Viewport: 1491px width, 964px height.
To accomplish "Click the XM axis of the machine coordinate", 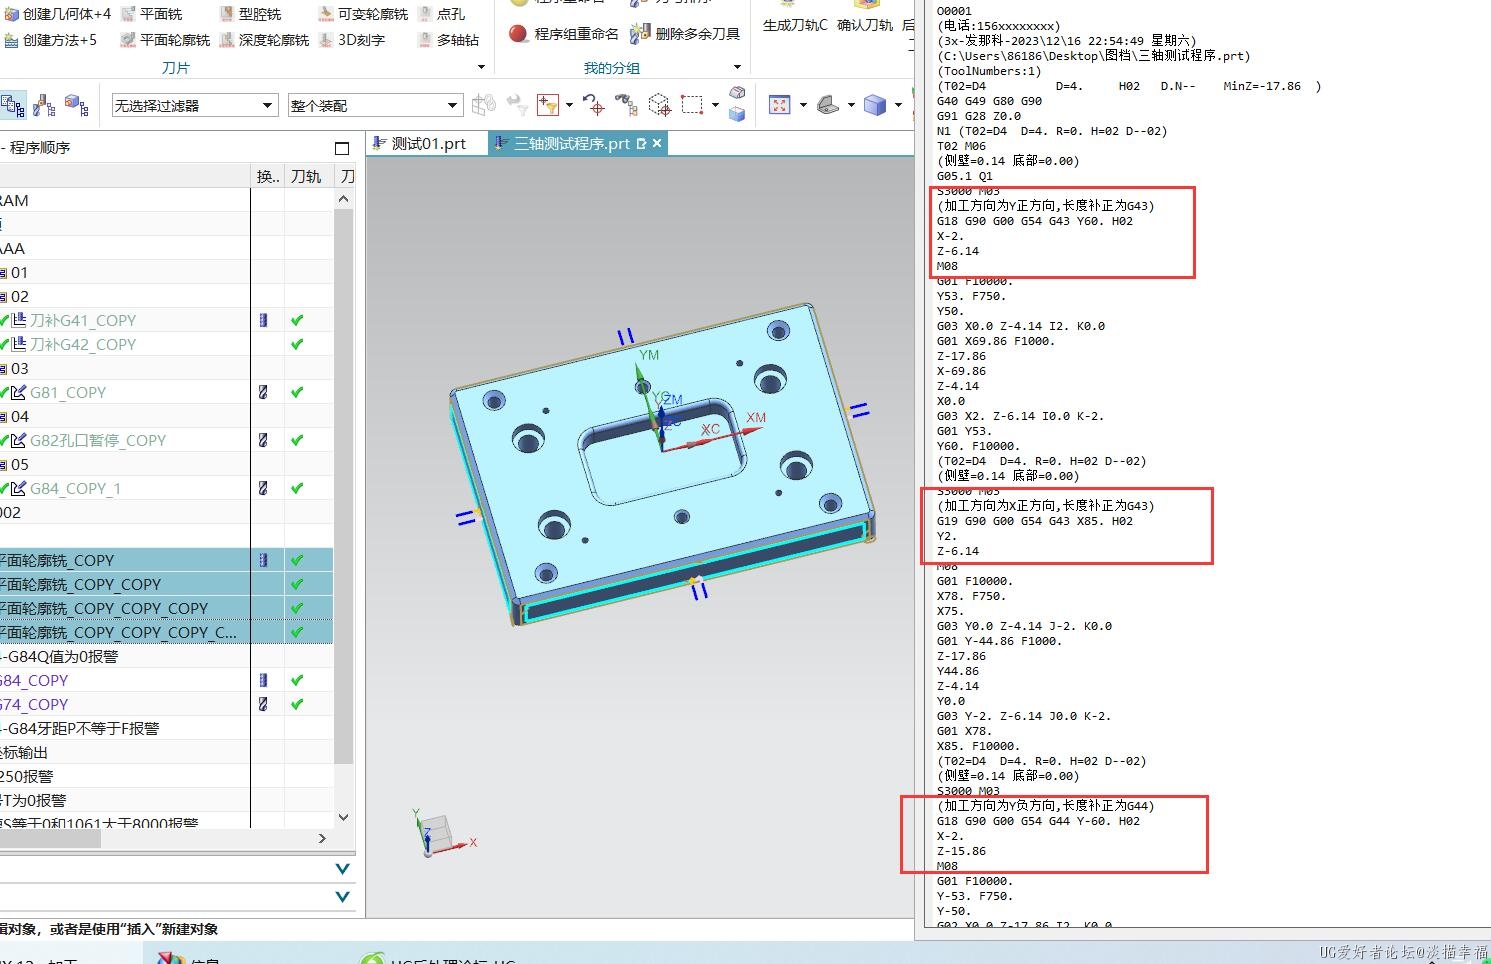I will coord(755,418).
